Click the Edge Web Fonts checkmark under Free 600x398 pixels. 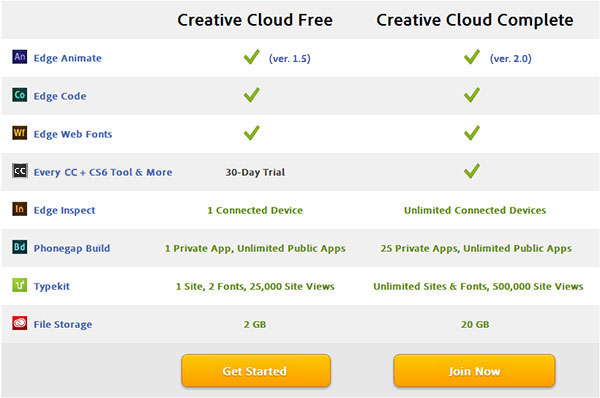(x=252, y=133)
